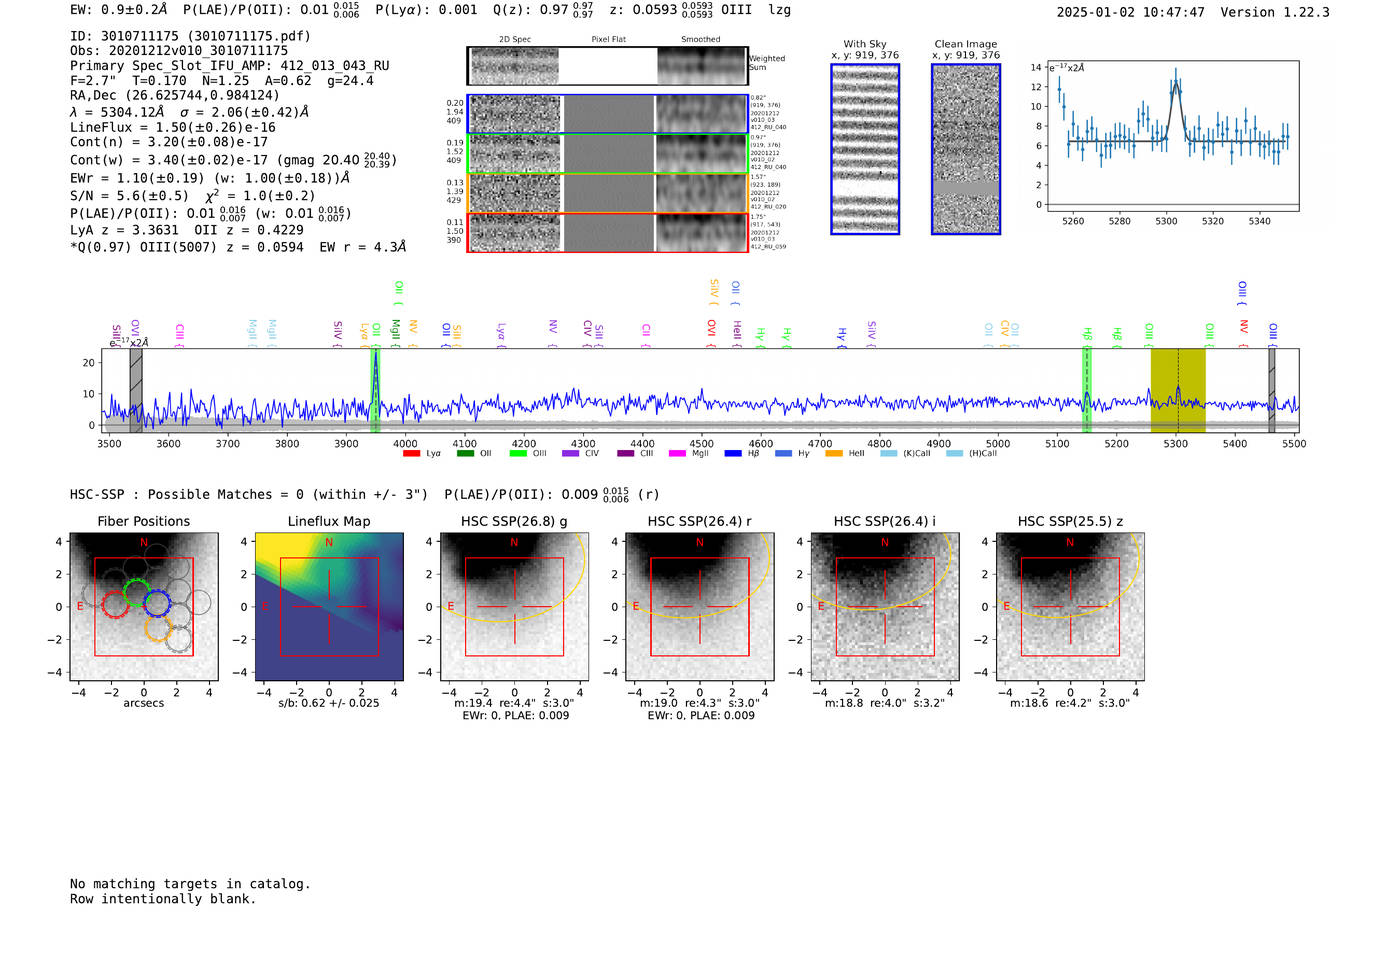This screenshot has width=1400, height=953.
Task: Click the Smoothed column header
Action: [x=701, y=40]
